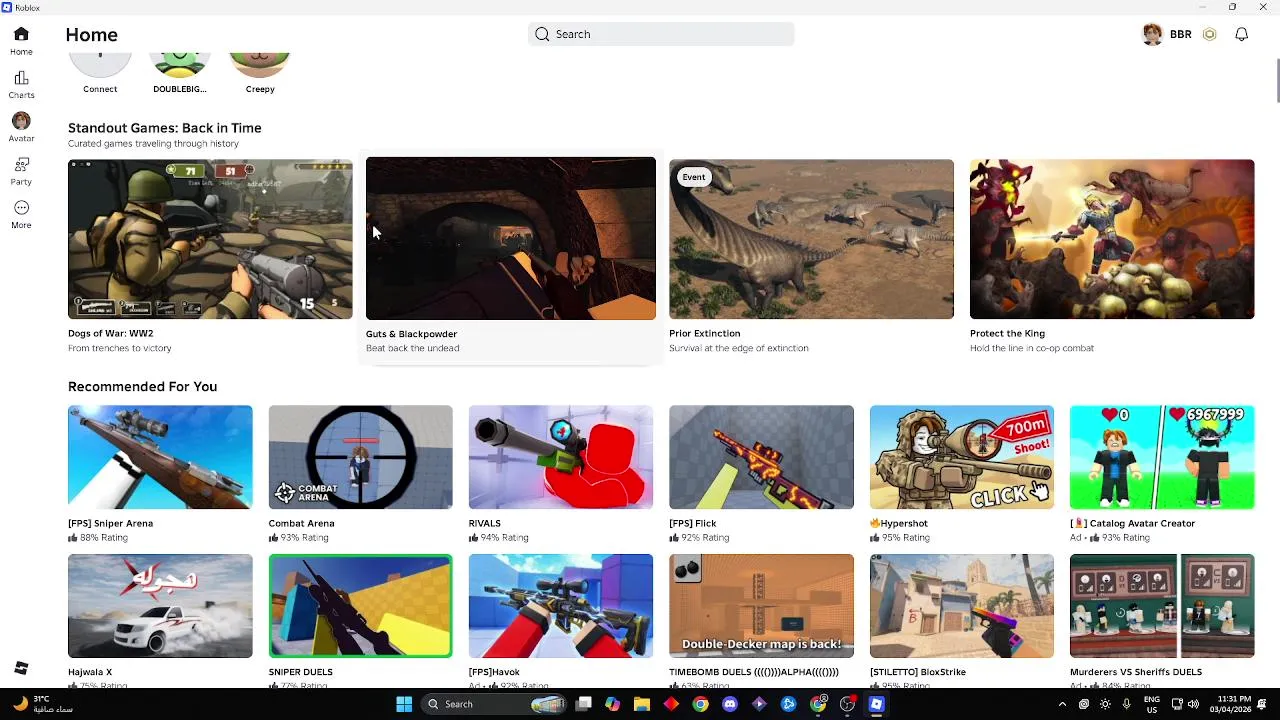The image size is (1280, 720).
Task: Click the Roblox taskbar icon
Action: click(x=876, y=704)
